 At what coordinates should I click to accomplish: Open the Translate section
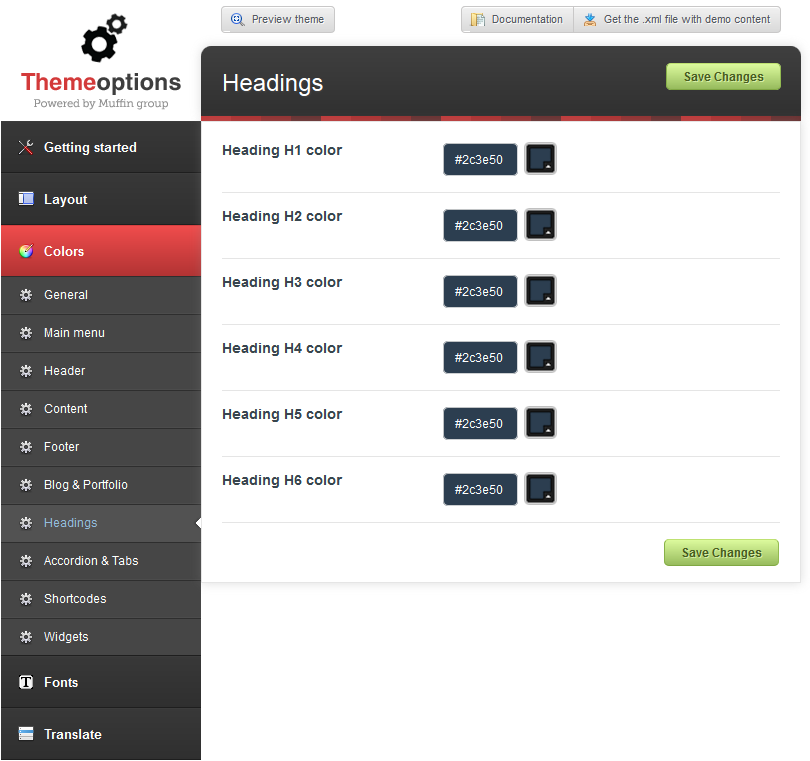click(101, 734)
